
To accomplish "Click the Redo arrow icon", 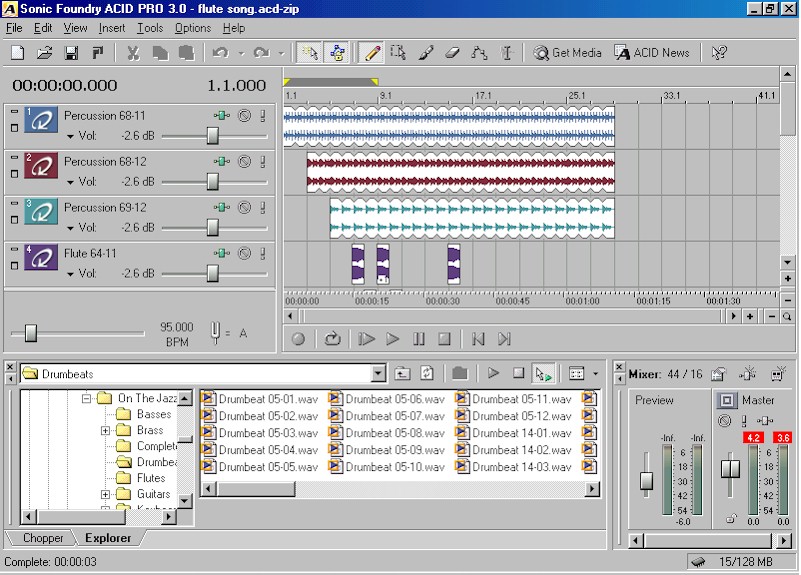I will [262, 53].
